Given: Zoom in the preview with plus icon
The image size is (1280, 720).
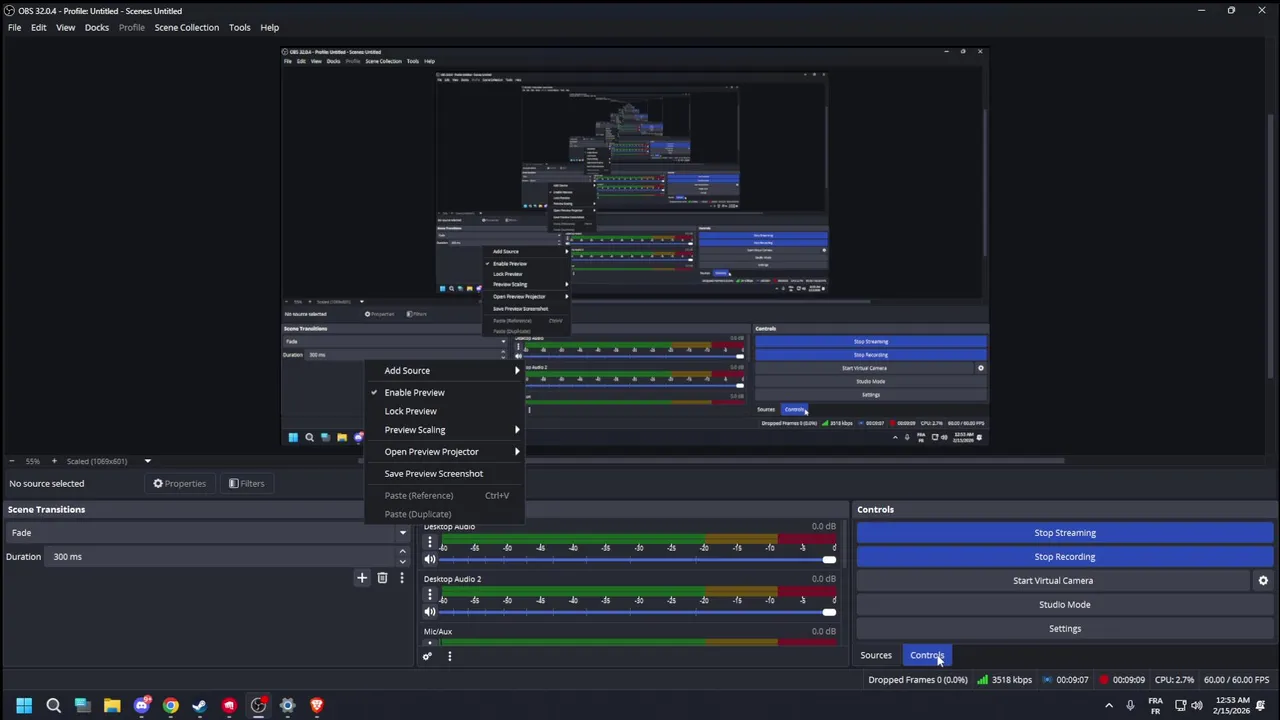Looking at the screenshot, I should [x=54, y=461].
